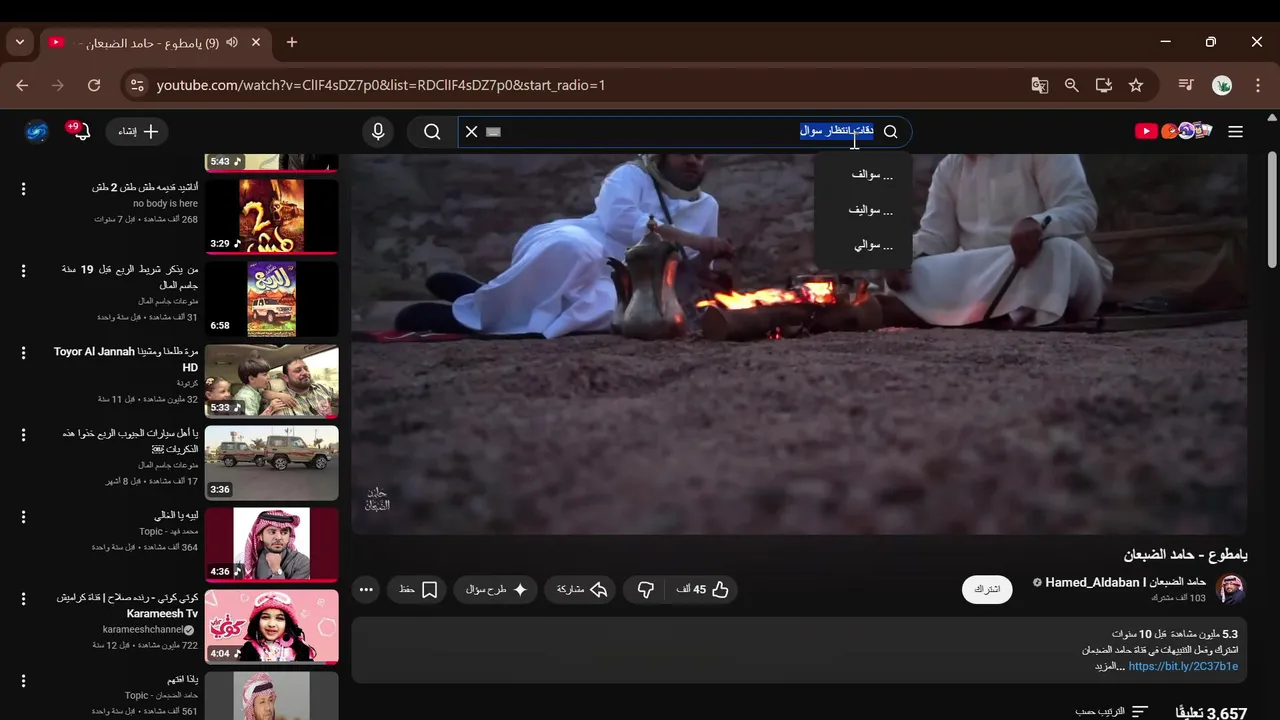Like the video (45 ألف thumbs up)
The height and width of the screenshot is (720, 1280).
pyautogui.click(x=702, y=590)
